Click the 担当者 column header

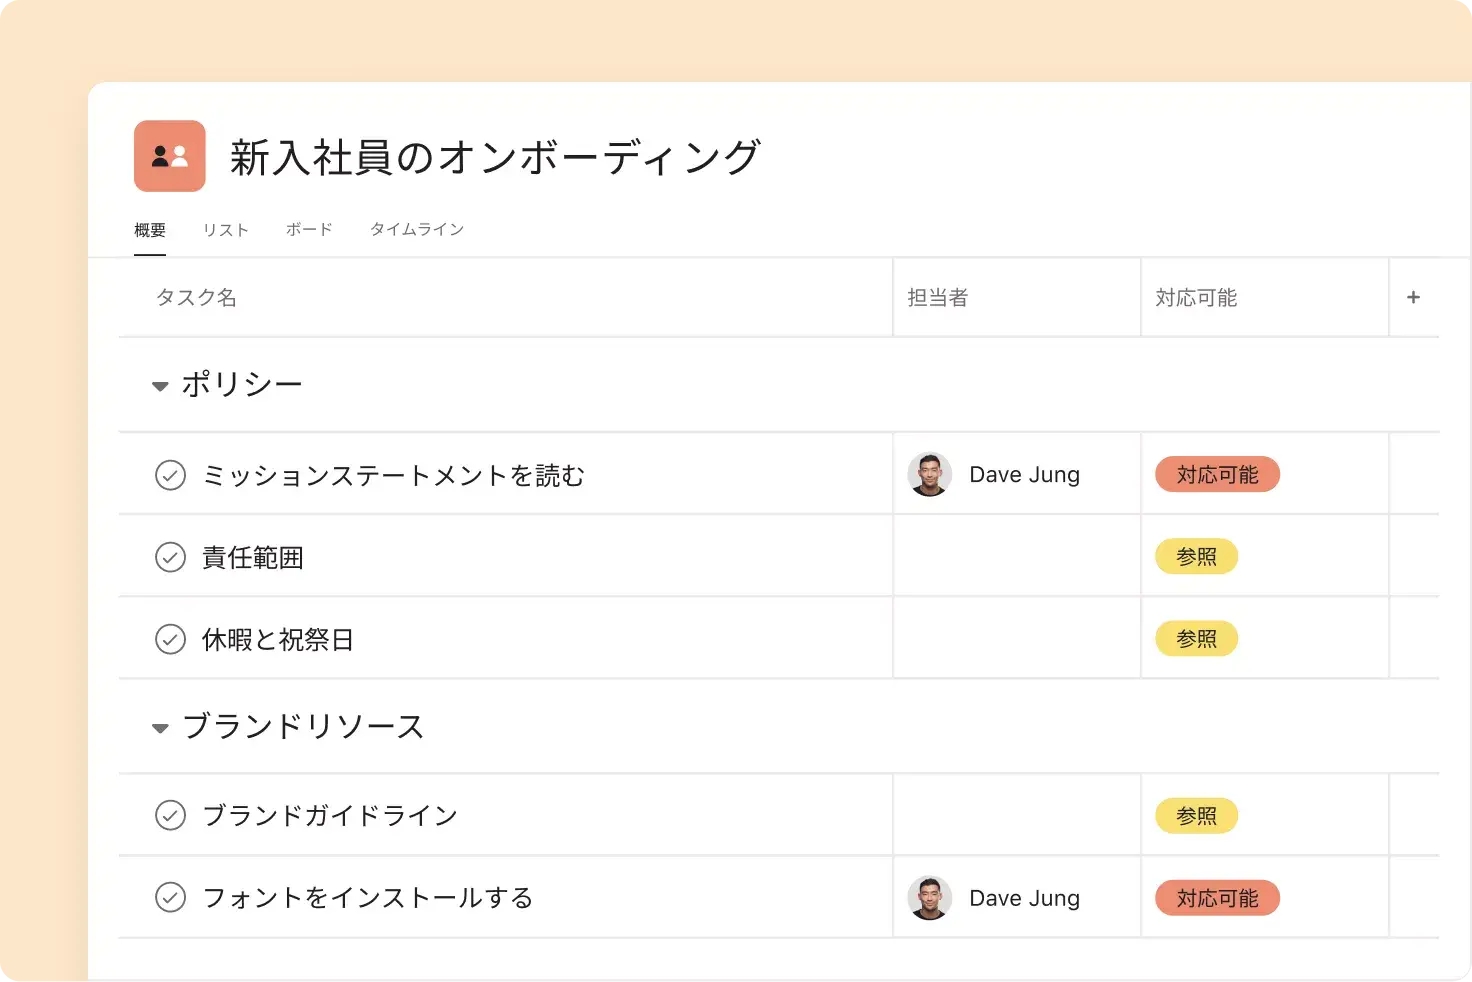click(937, 297)
